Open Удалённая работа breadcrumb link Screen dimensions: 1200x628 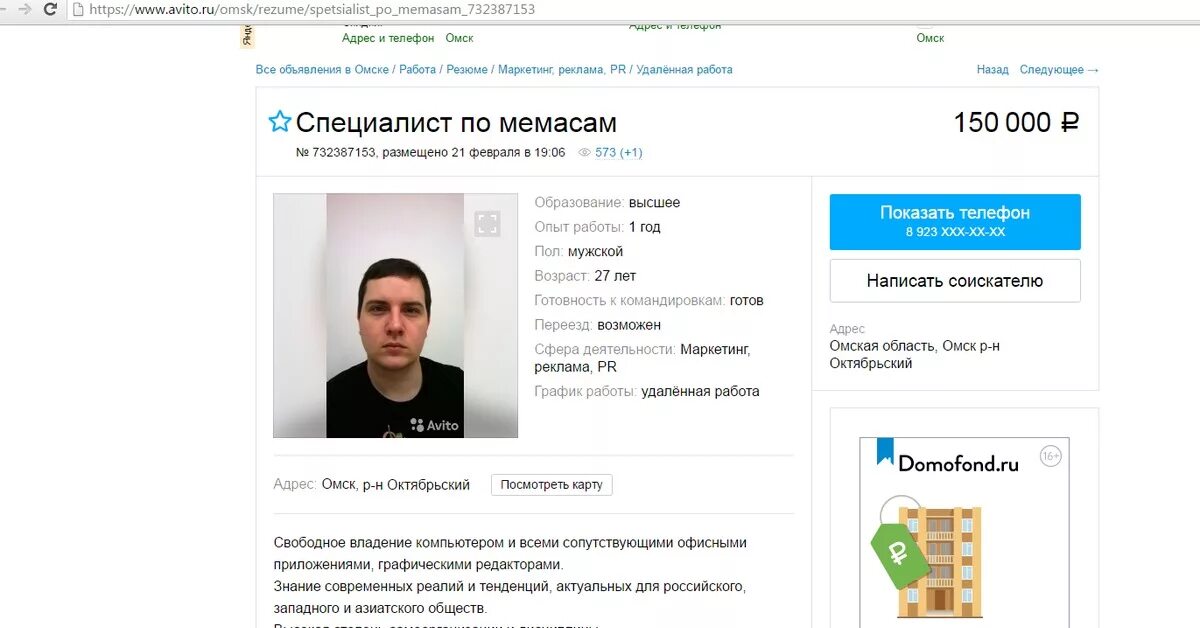[x=684, y=70]
